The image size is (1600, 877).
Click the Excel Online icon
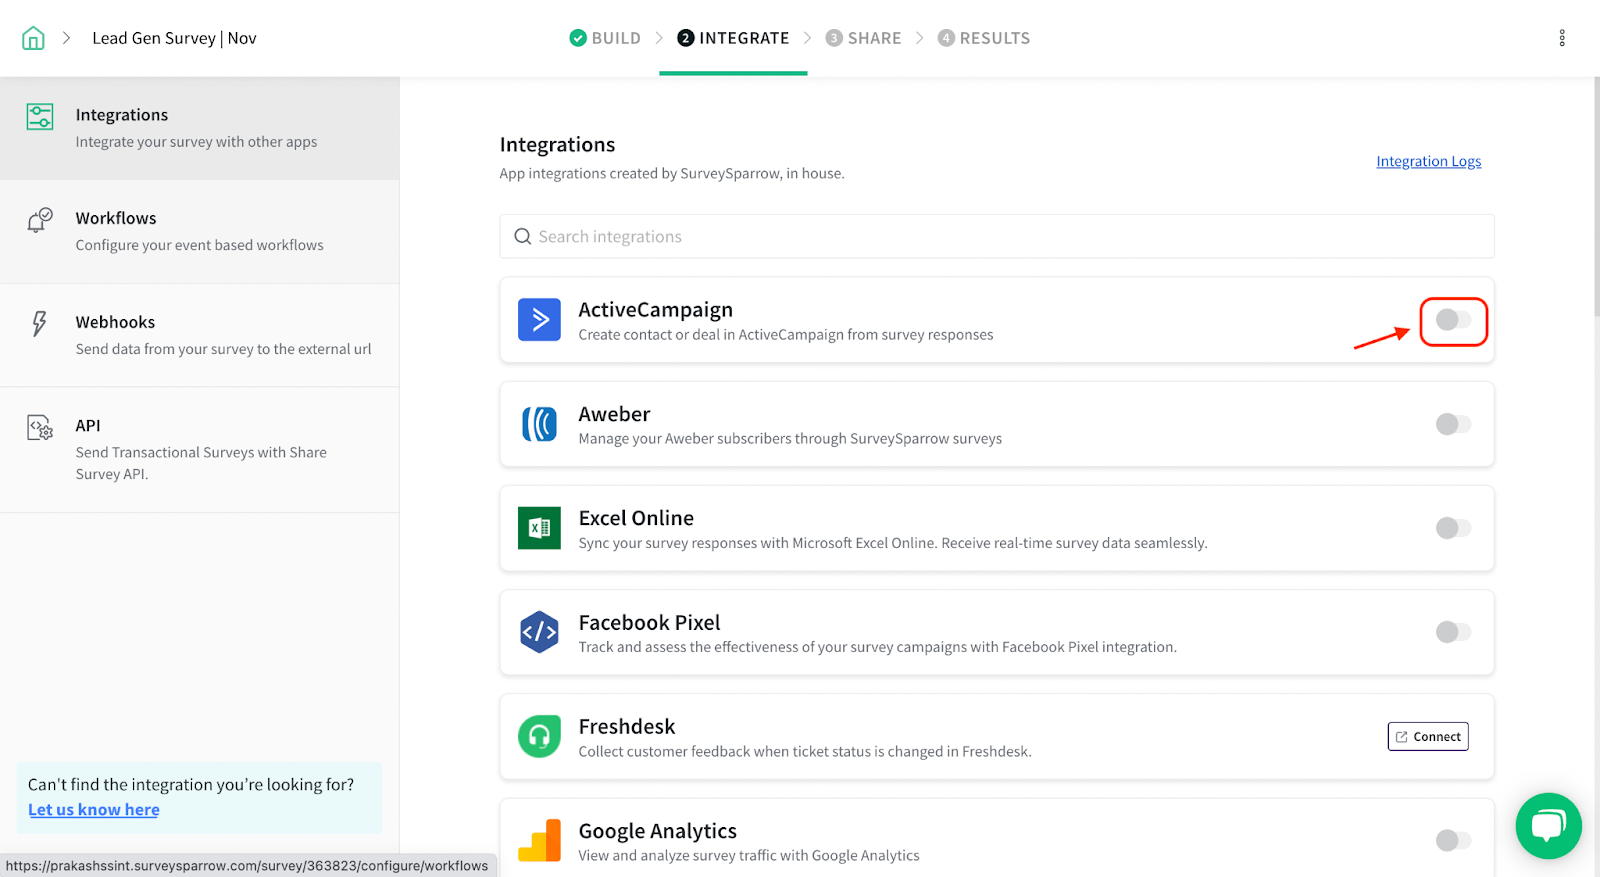(539, 528)
